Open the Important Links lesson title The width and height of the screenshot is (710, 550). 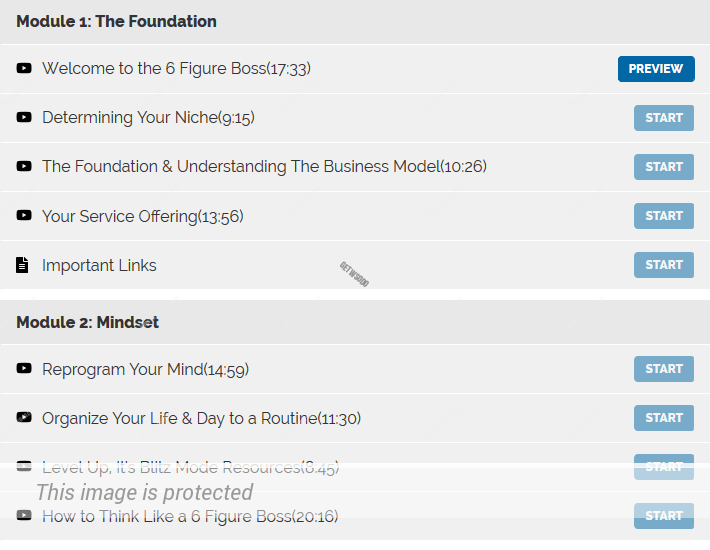(x=99, y=265)
